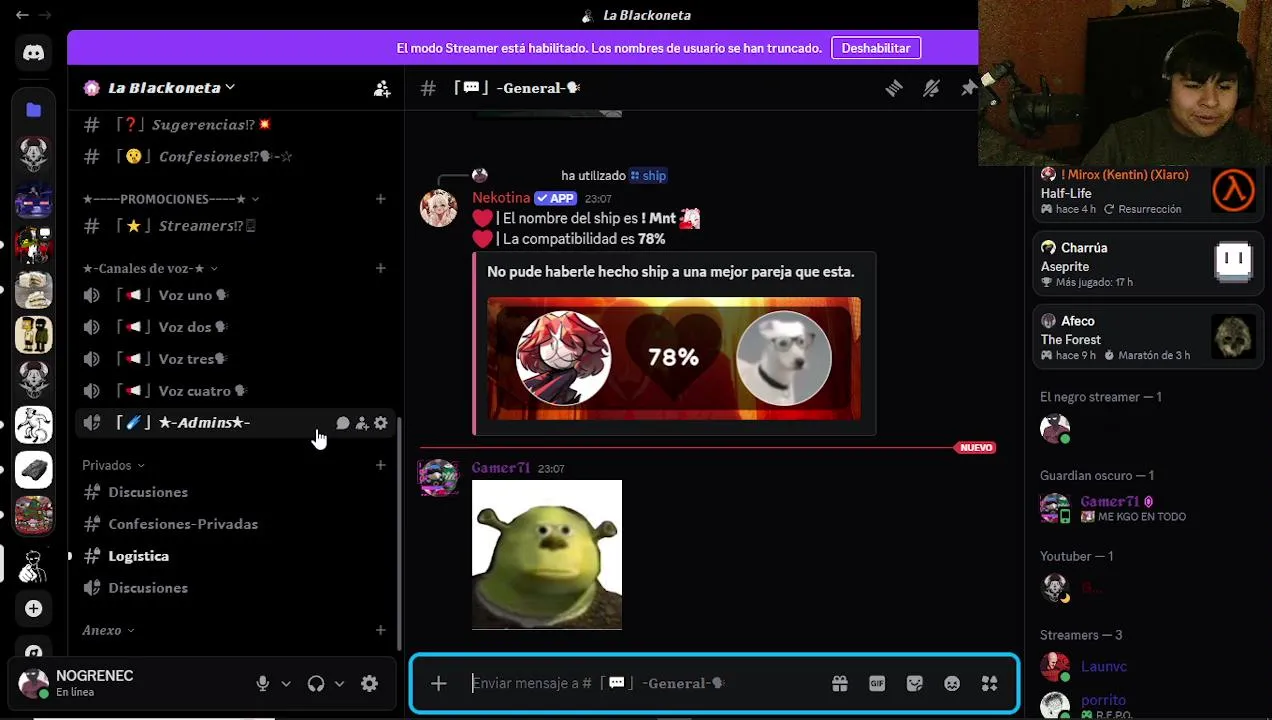Open Gamer71 message author name
Viewport: 1272px width, 720px height.
[501, 468]
